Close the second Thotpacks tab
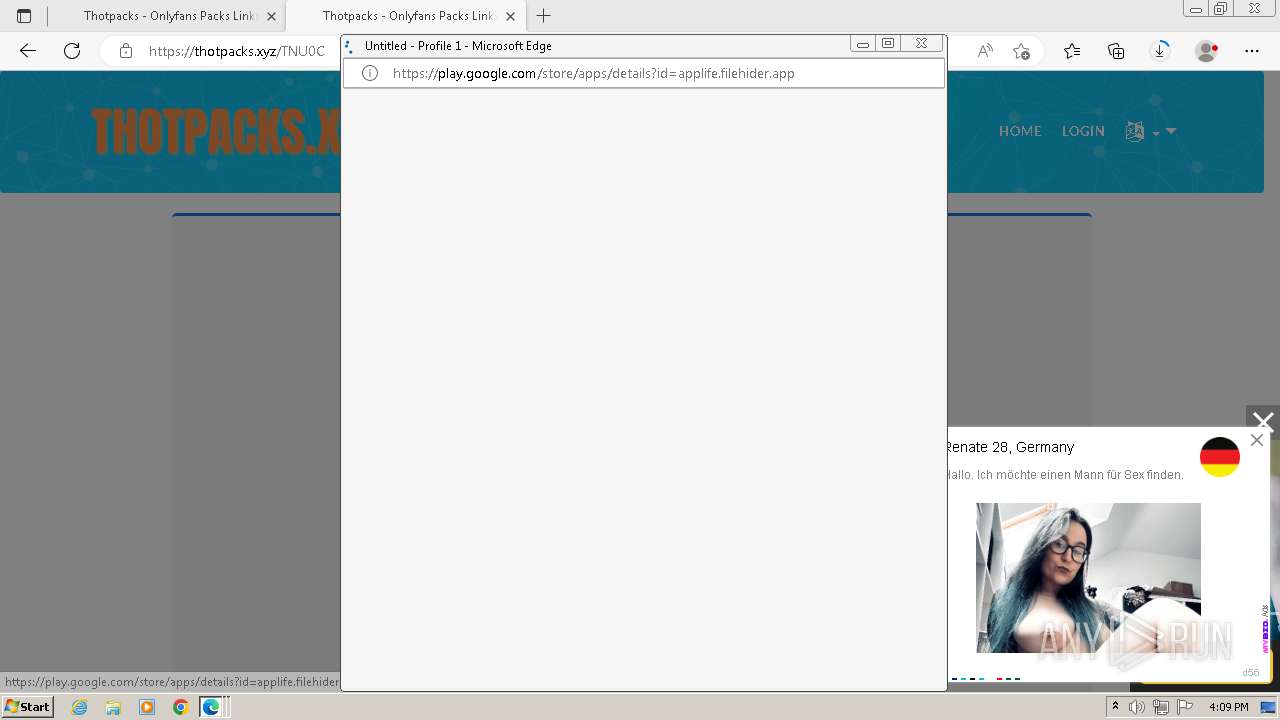The image size is (1280, 720). click(x=510, y=16)
